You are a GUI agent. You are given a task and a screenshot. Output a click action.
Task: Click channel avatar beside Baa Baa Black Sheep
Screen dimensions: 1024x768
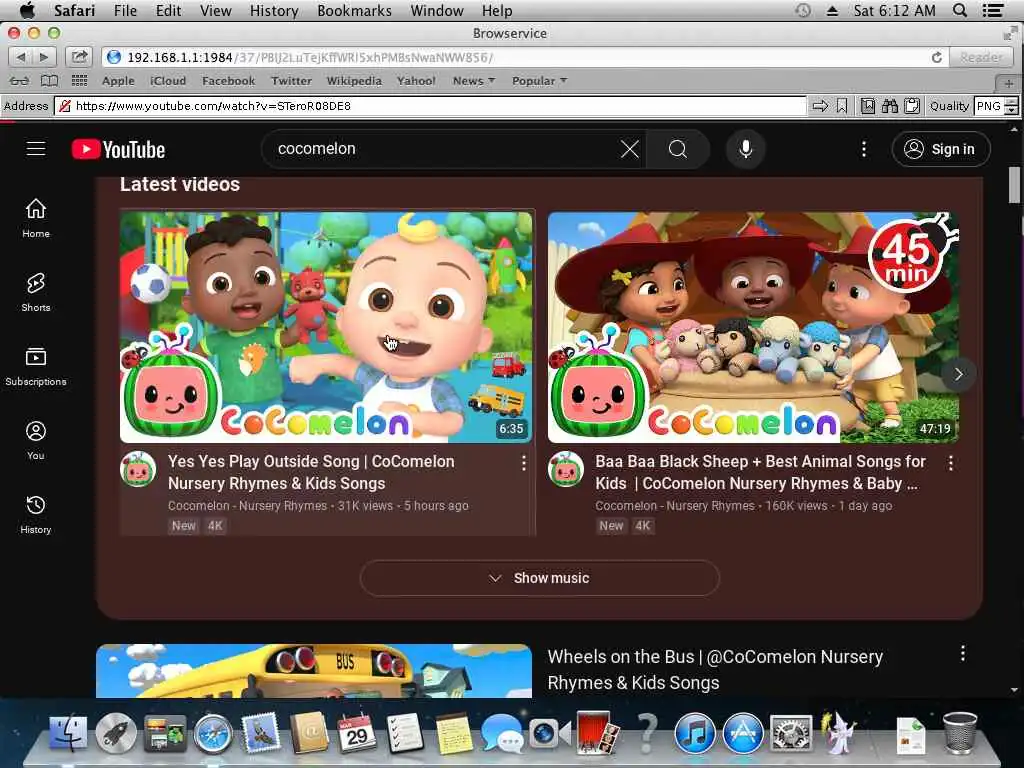pyautogui.click(x=566, y=469)
